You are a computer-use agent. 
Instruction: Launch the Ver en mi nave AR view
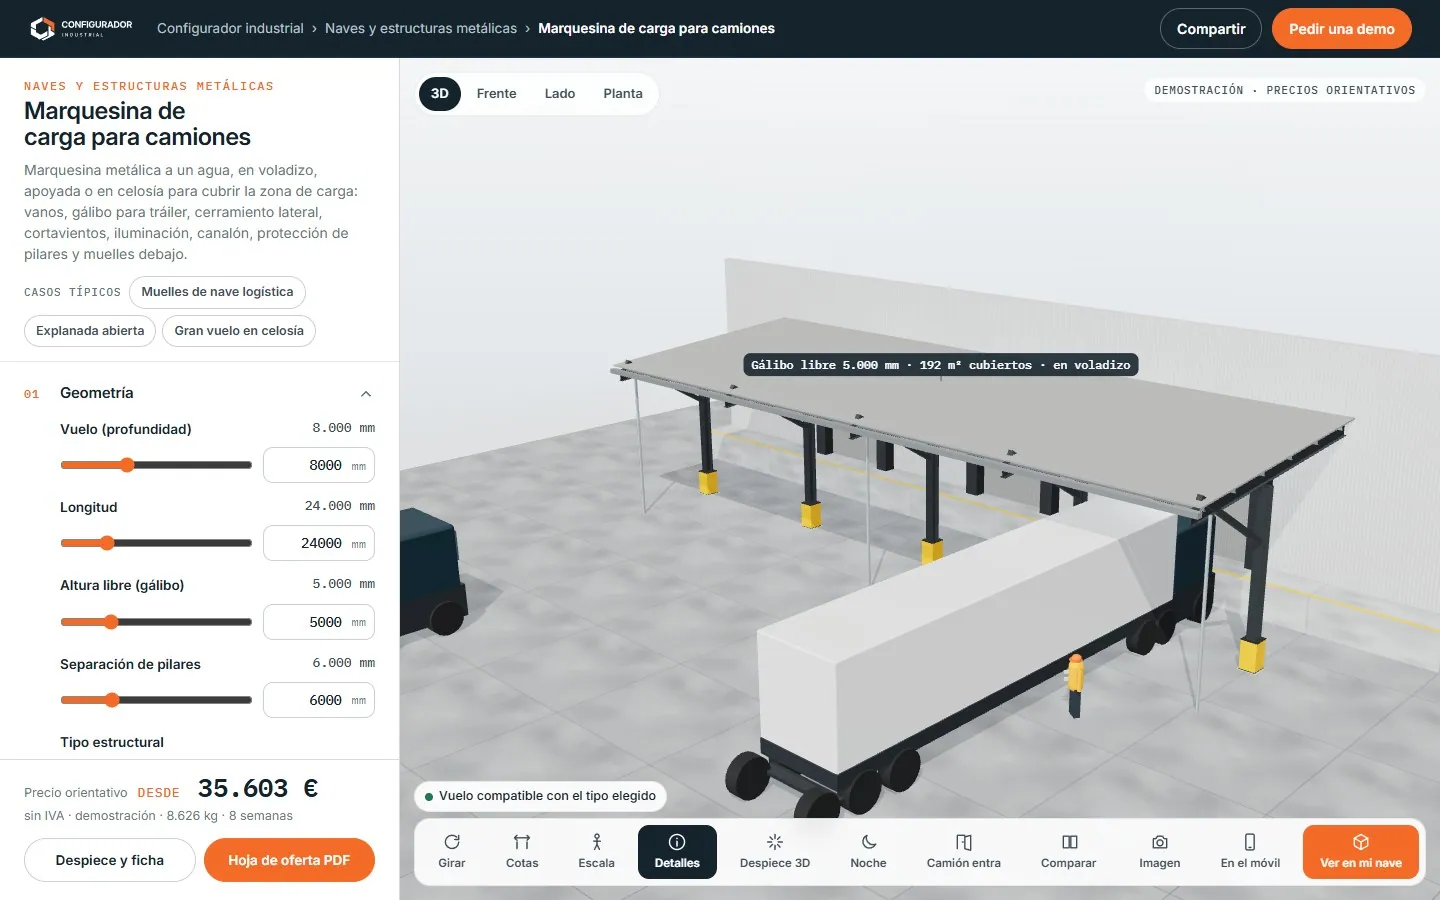tap(1361, 852)
